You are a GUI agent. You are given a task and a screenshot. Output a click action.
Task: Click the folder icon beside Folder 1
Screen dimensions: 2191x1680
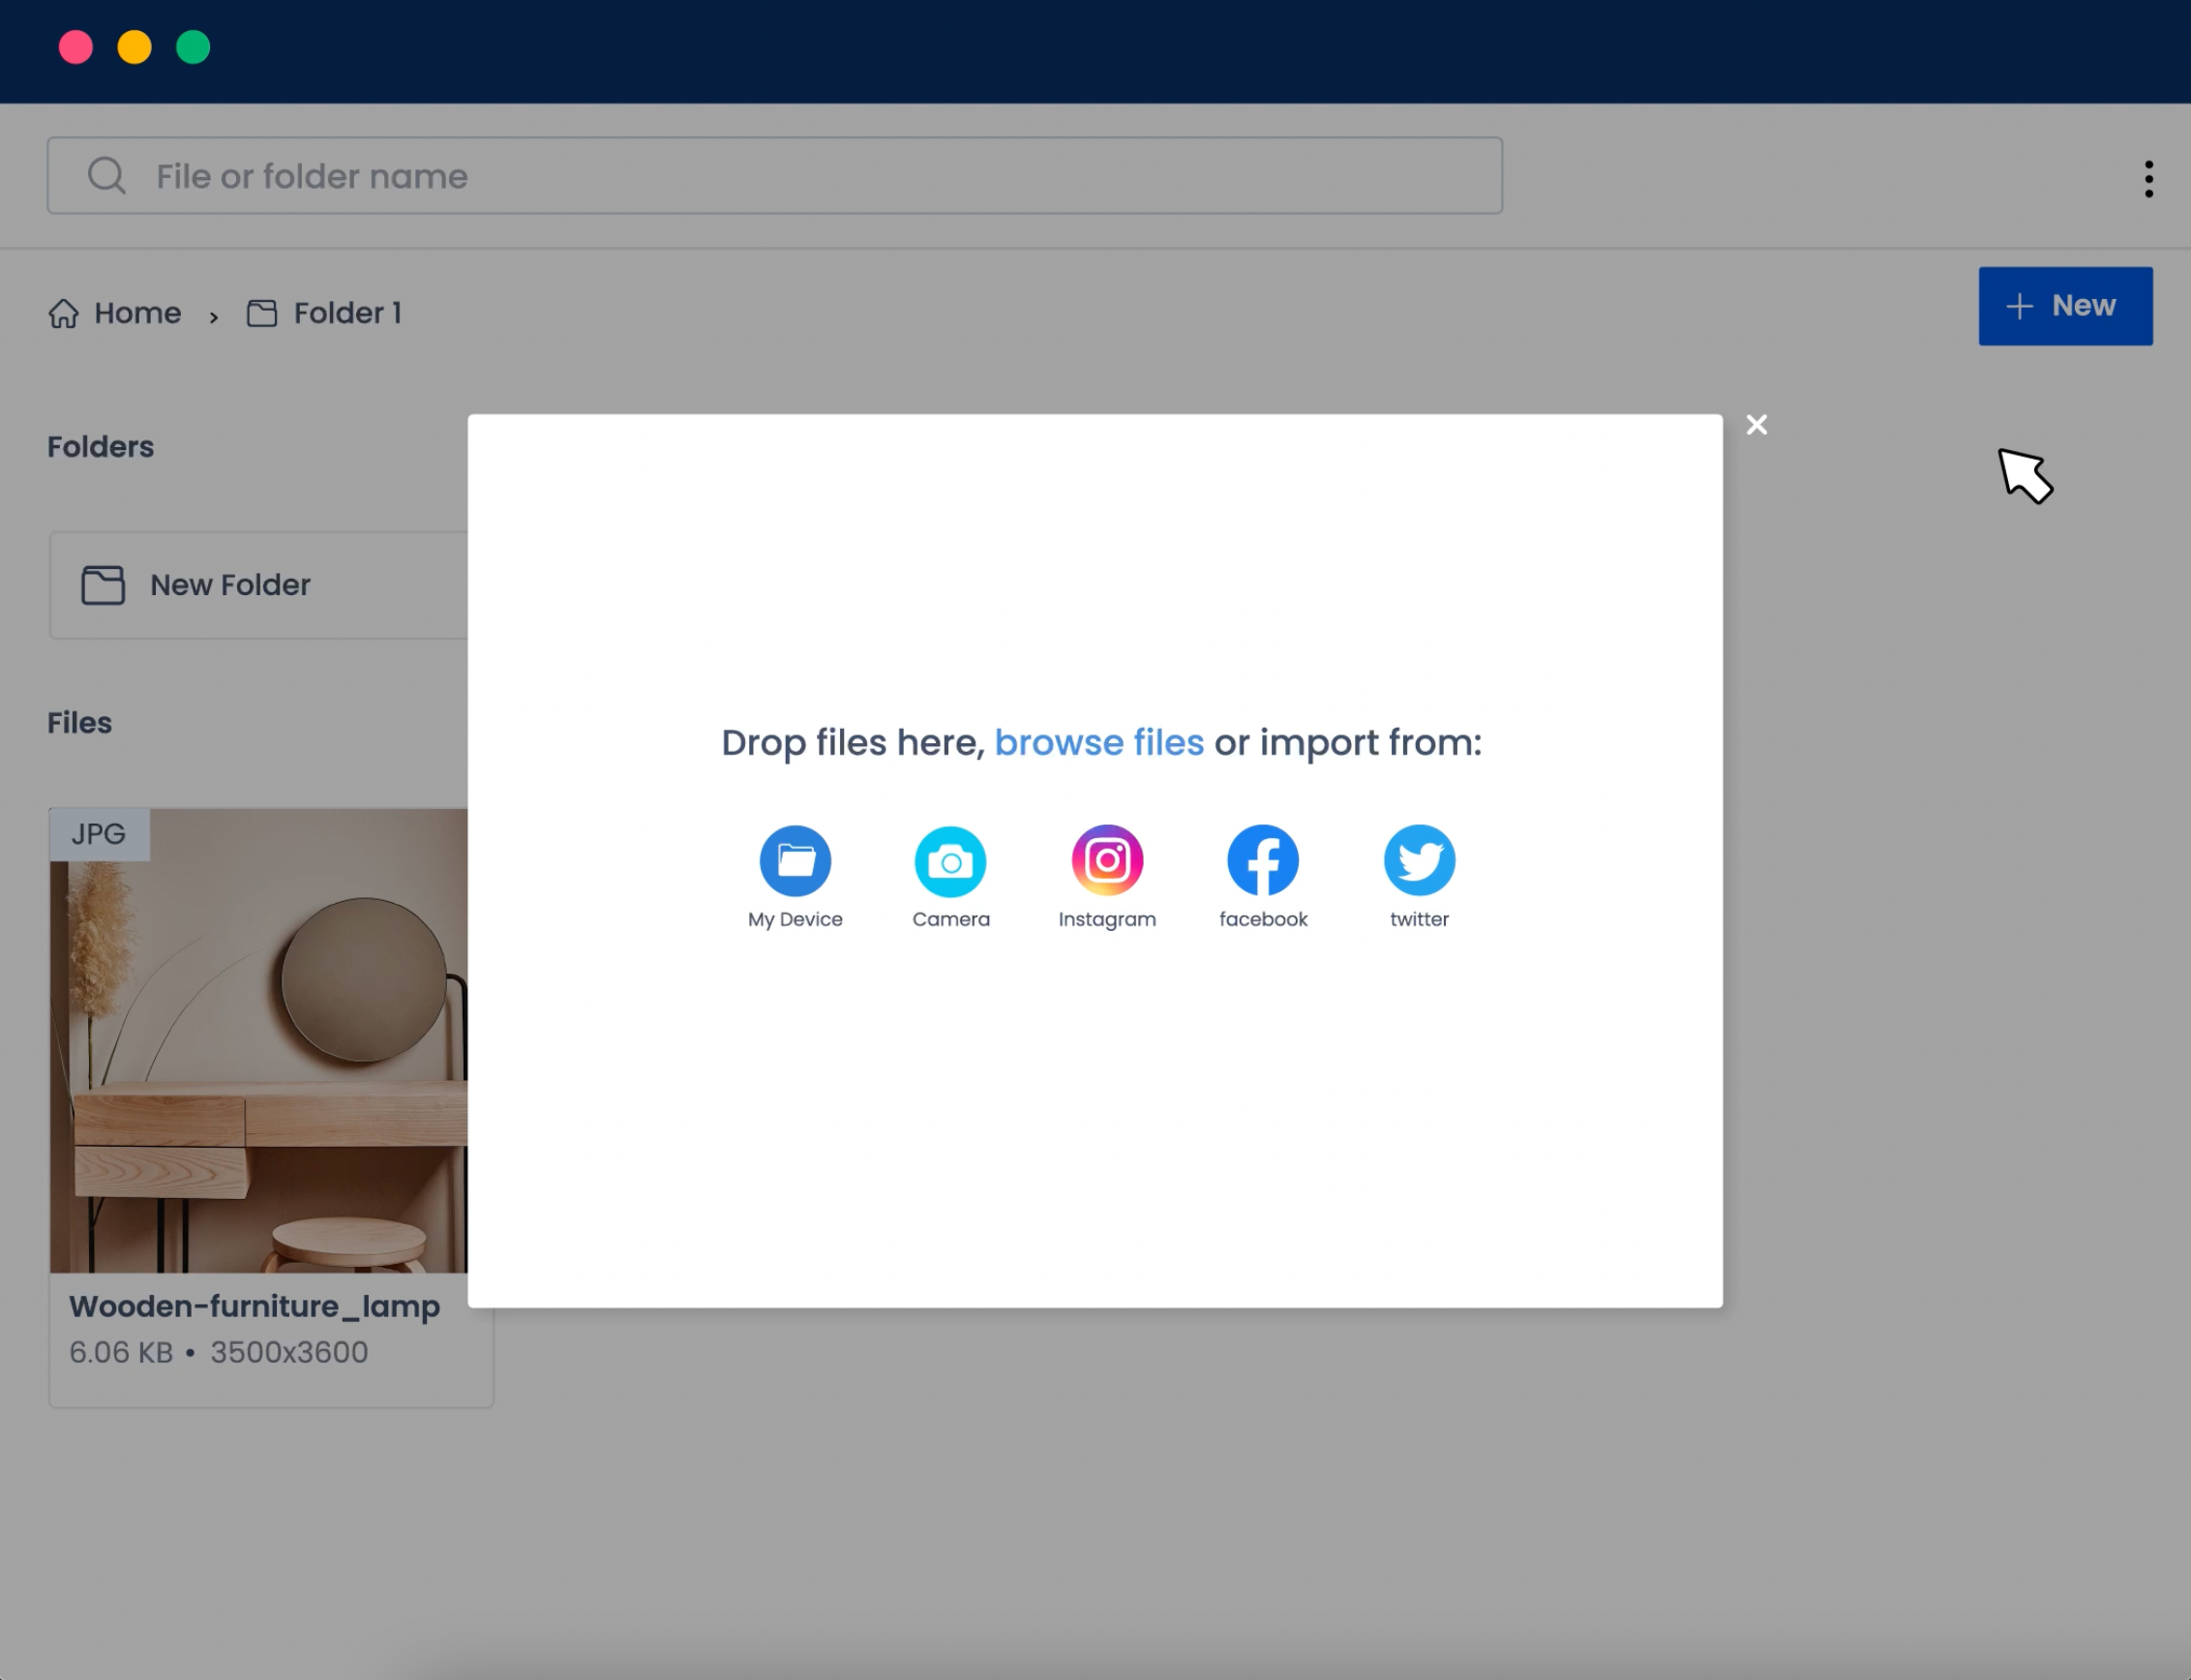(x=261, y=313)
